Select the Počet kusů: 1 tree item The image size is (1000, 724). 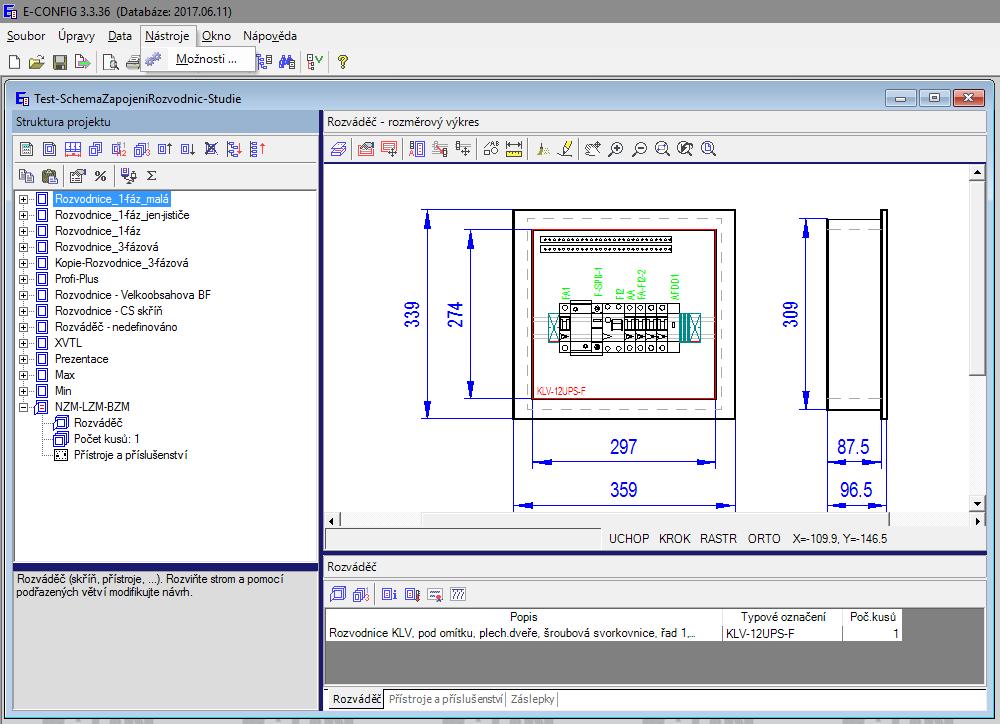107,439
